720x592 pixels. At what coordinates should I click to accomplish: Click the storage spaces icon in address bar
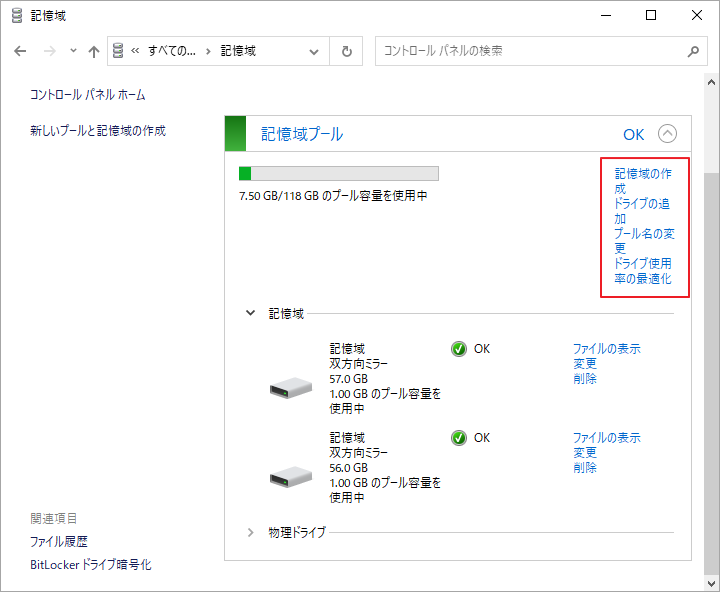pos(121,51)
